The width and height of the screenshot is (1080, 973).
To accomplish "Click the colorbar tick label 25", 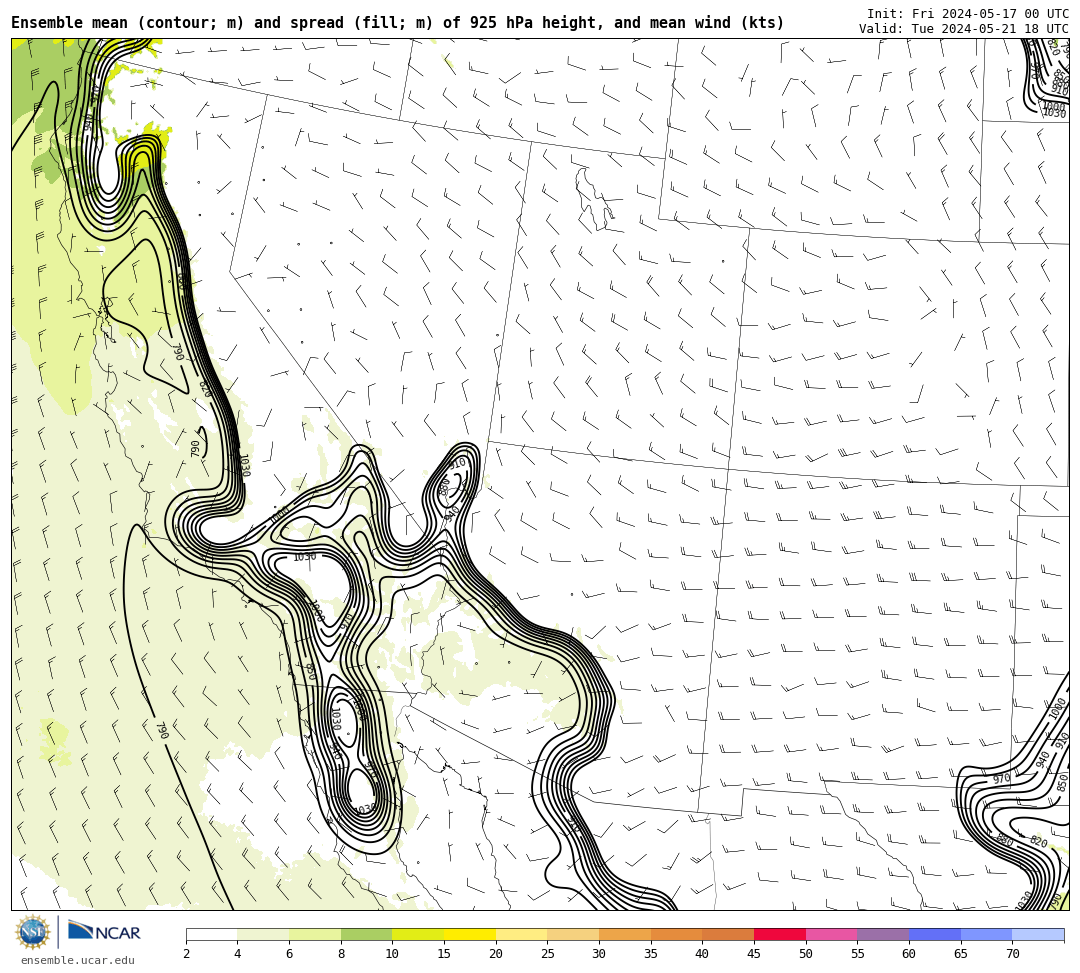I will (548, 954).
